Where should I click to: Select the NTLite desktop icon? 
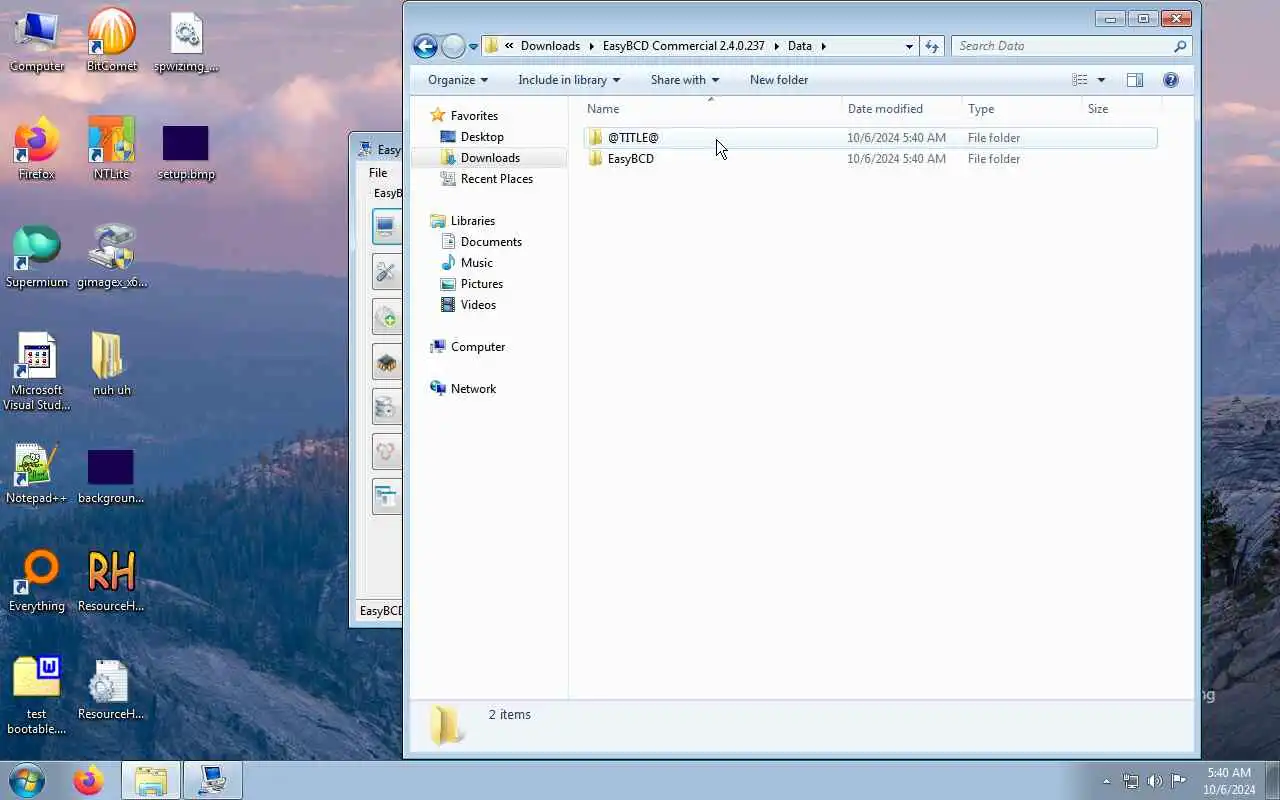[111, 149]
